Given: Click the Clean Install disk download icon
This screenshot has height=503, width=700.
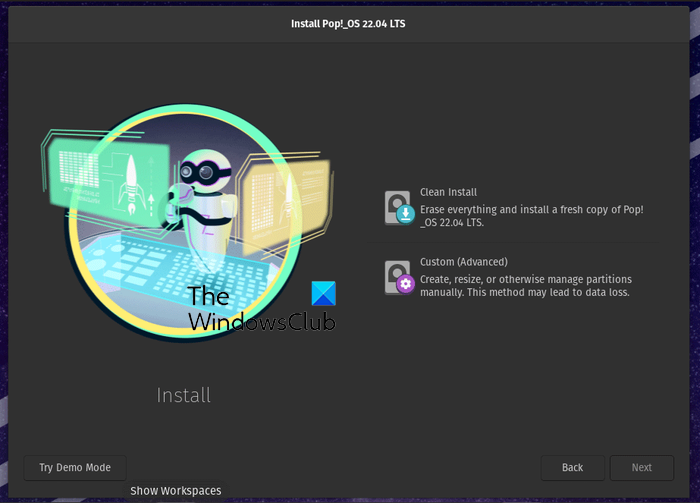Looking at the screenshot, I should [x=400, y=208].
